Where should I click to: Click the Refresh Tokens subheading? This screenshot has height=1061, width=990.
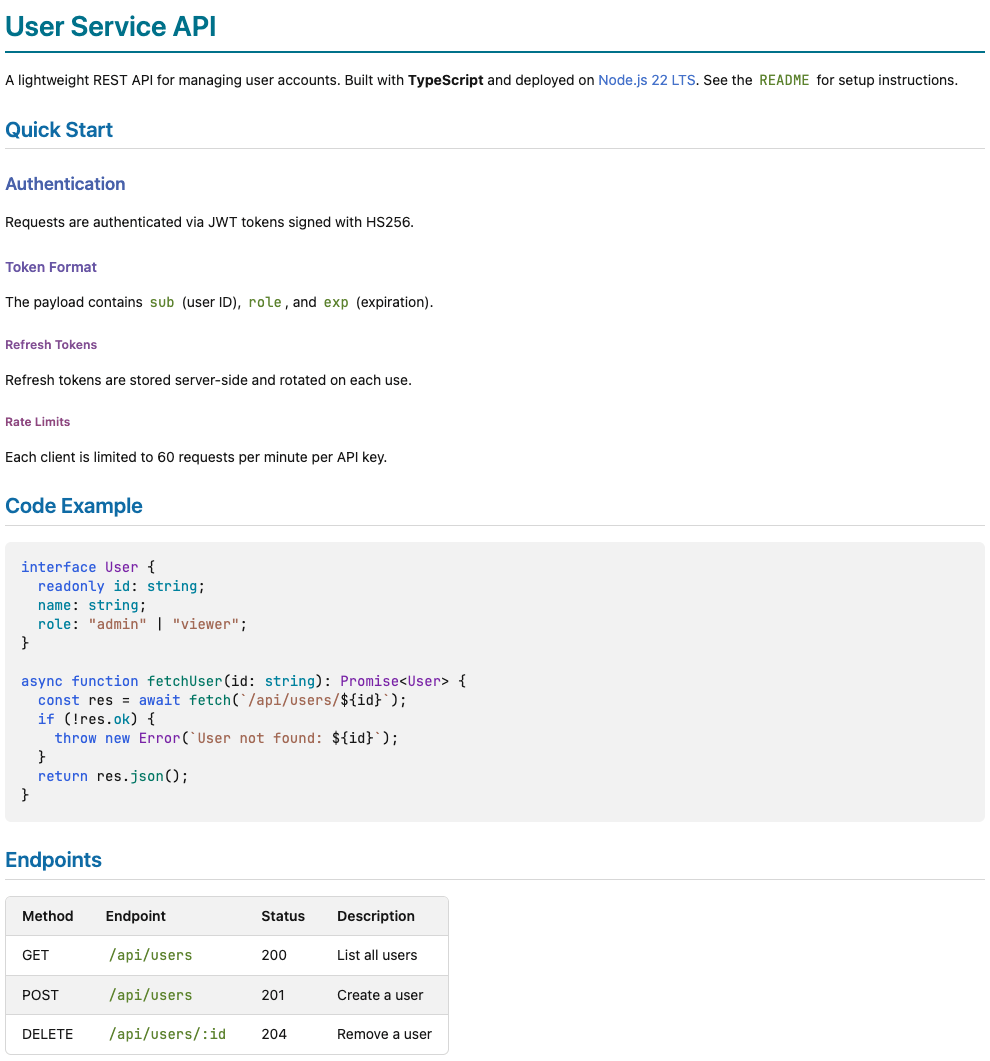click(x=51, y=344)
